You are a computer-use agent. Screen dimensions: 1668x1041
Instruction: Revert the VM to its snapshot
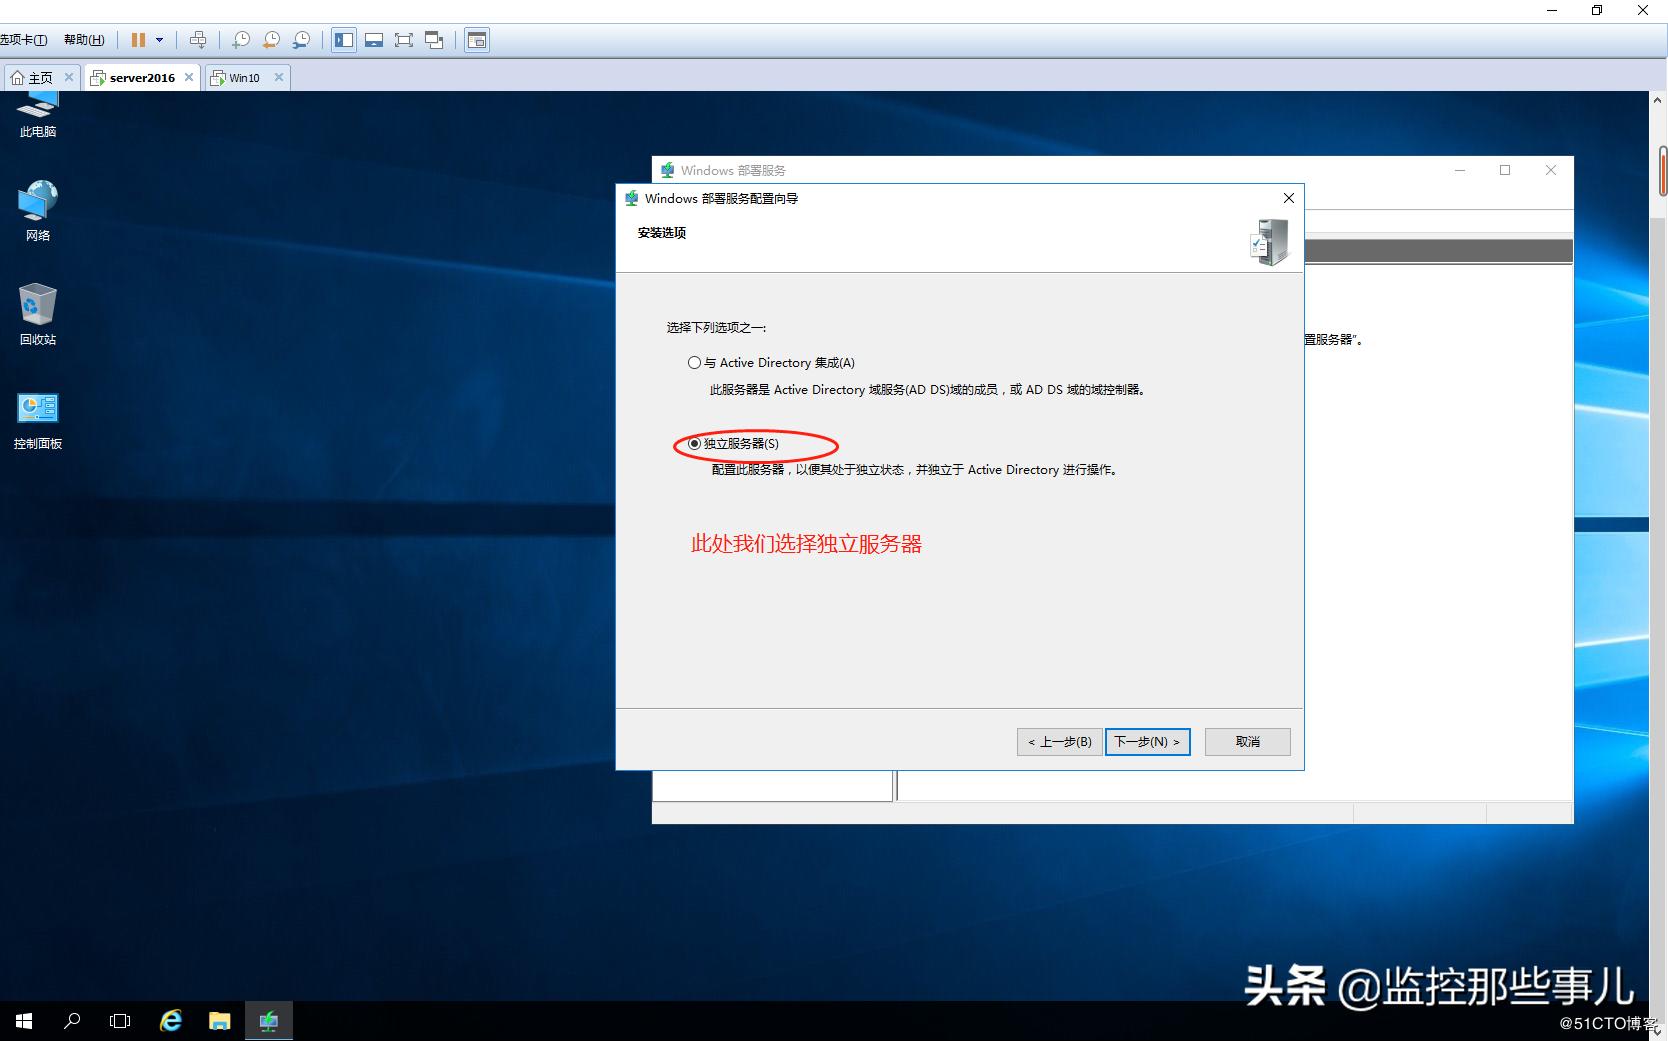point(271,40)
